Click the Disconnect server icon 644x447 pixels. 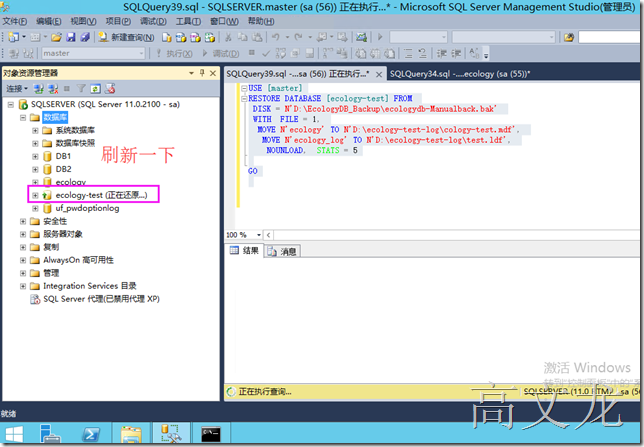click(53, 88)
